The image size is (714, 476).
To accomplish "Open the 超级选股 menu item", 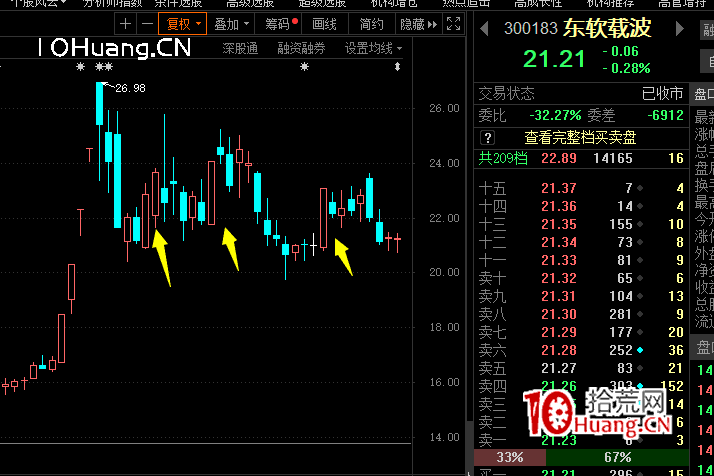I will pyautogui.click(x=322, y=3).
